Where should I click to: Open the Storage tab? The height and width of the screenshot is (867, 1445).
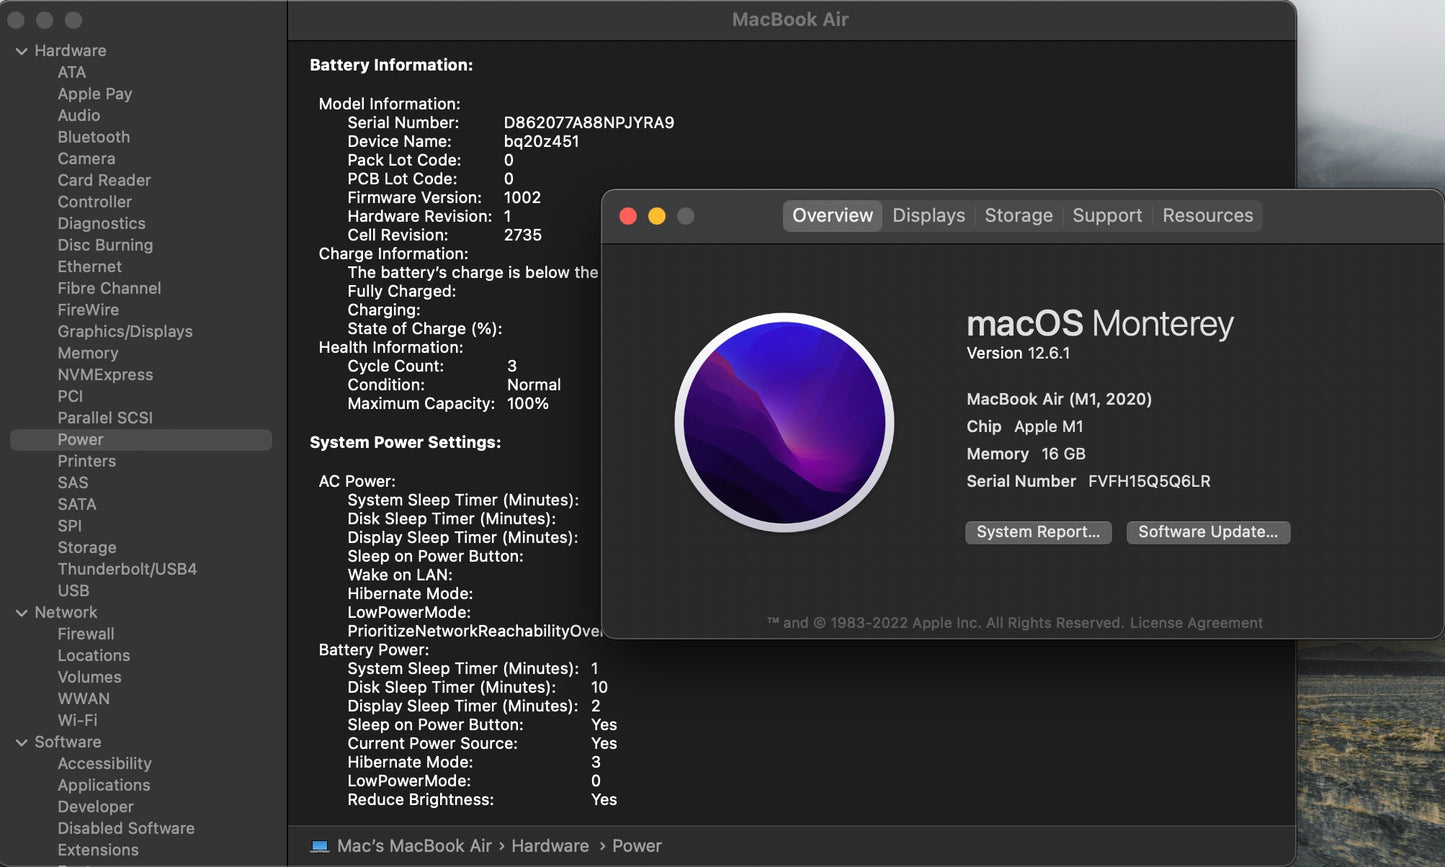(1018, 216)
